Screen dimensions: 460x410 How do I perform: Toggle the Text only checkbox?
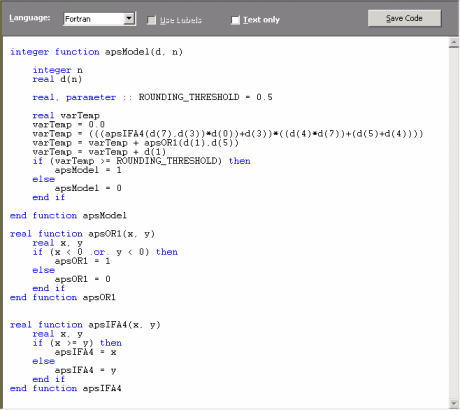[x=235, y=20]
